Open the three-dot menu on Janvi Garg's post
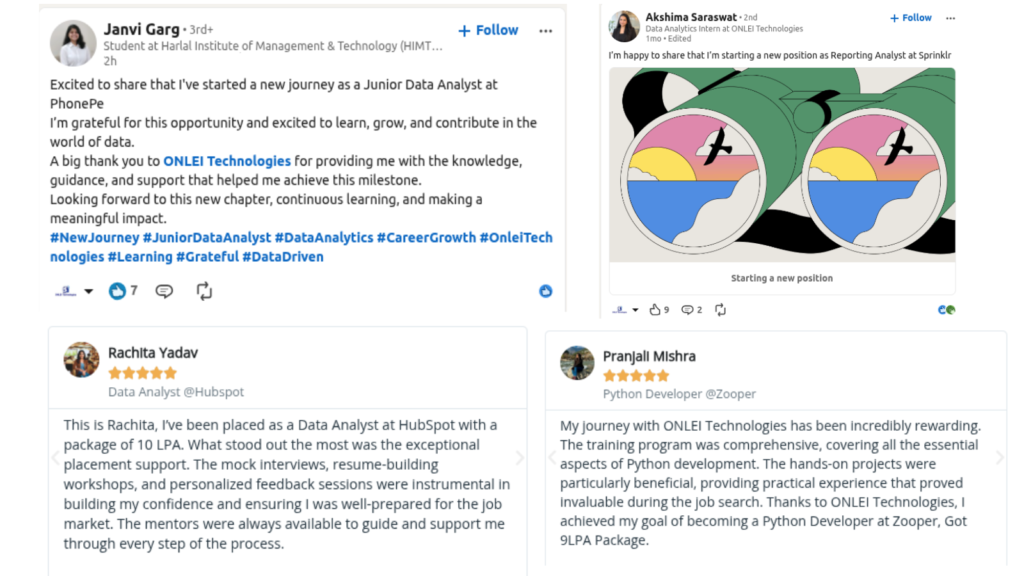The image size is (1024, 576). pos(545,31)
